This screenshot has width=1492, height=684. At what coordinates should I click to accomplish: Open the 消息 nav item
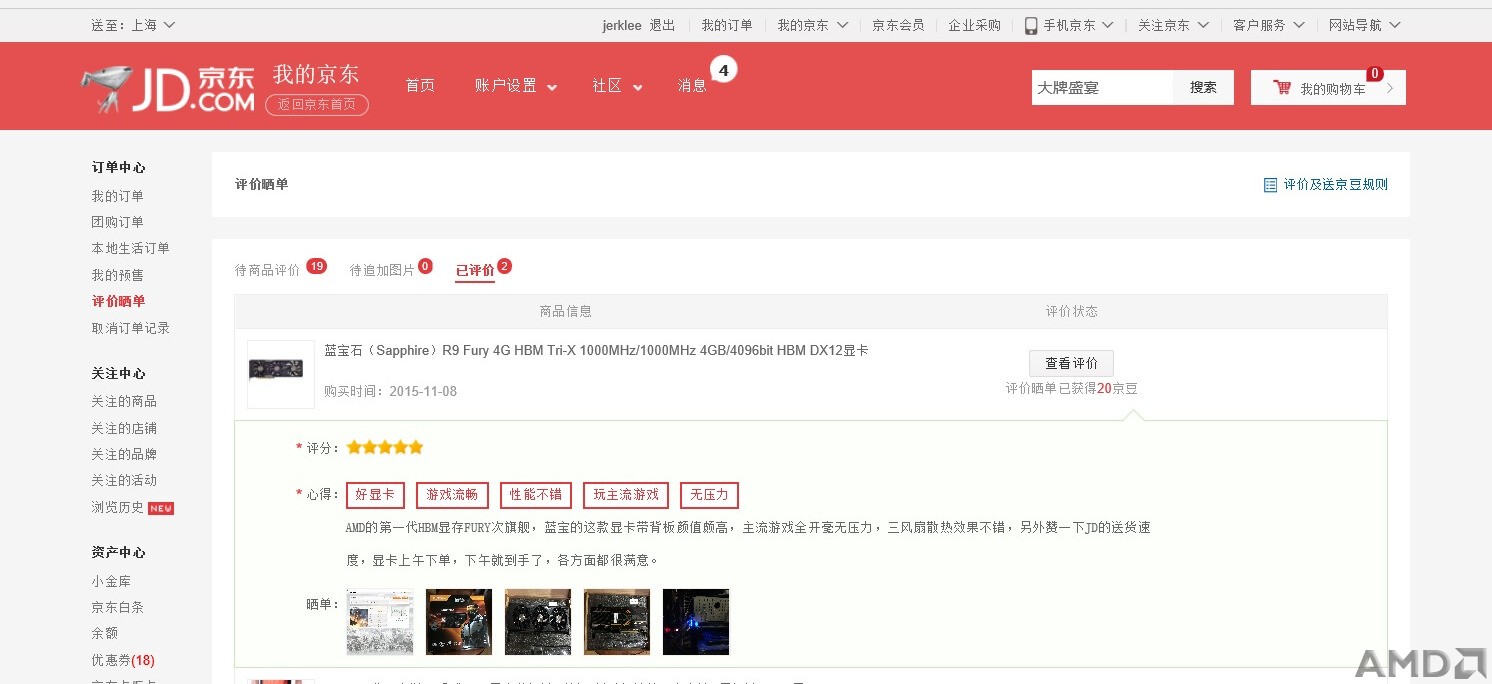tap(692, 86)
